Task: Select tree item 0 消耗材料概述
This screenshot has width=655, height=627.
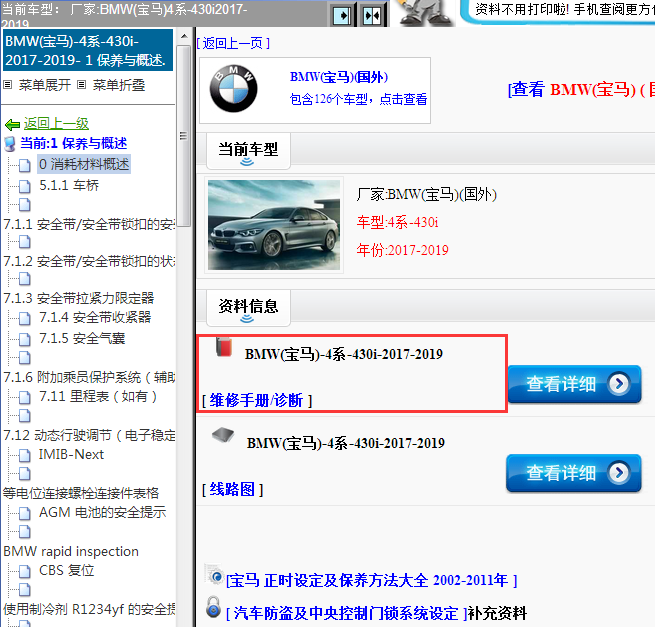Action: tap(84, 164)
